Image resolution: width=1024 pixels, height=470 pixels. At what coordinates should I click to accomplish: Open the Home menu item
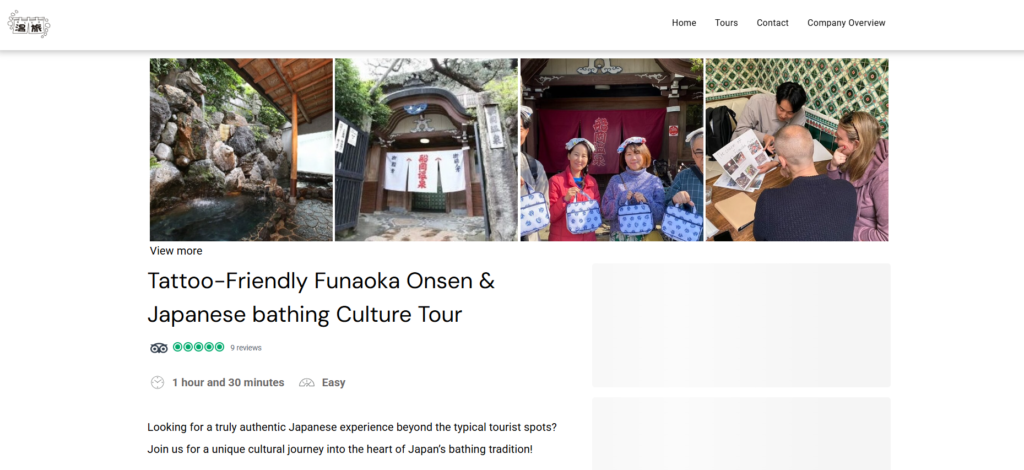pos(684,23)
